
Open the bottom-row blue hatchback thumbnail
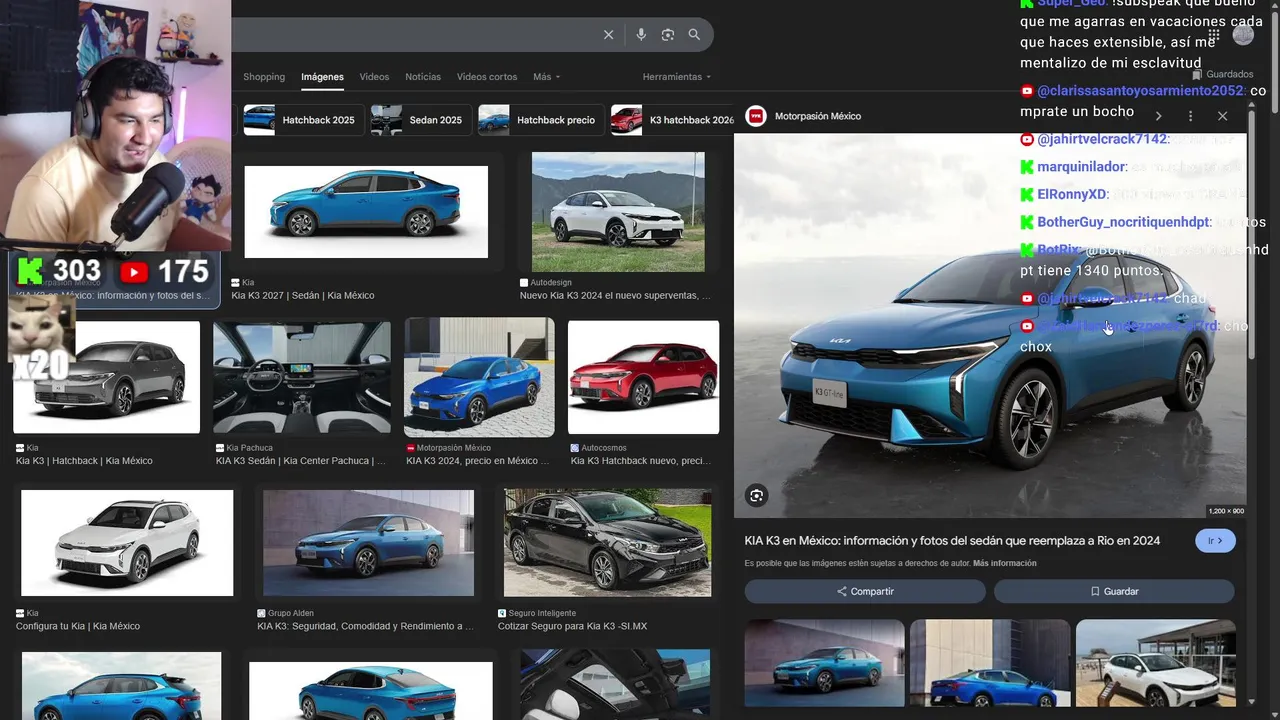pyautogui.click(x=121, y=686)
